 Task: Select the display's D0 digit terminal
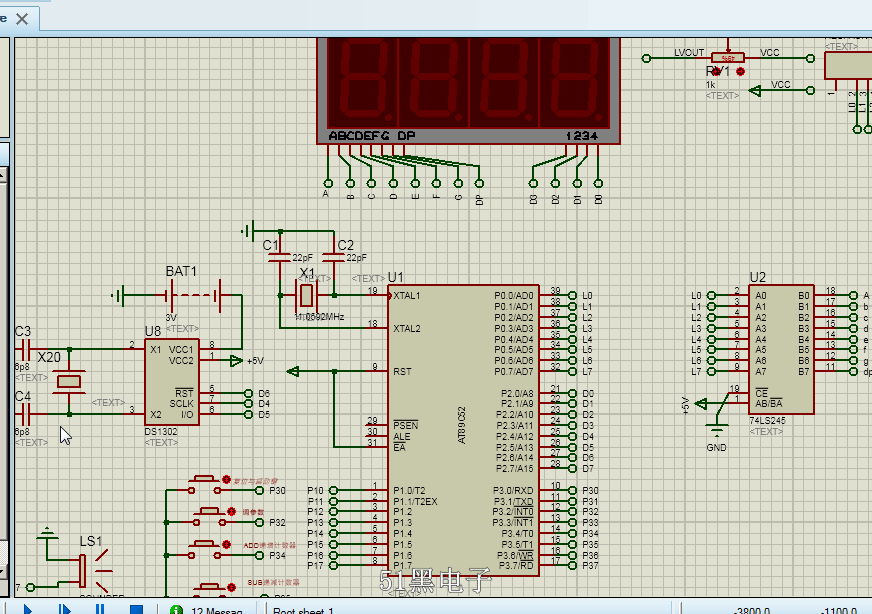[598, 184]
